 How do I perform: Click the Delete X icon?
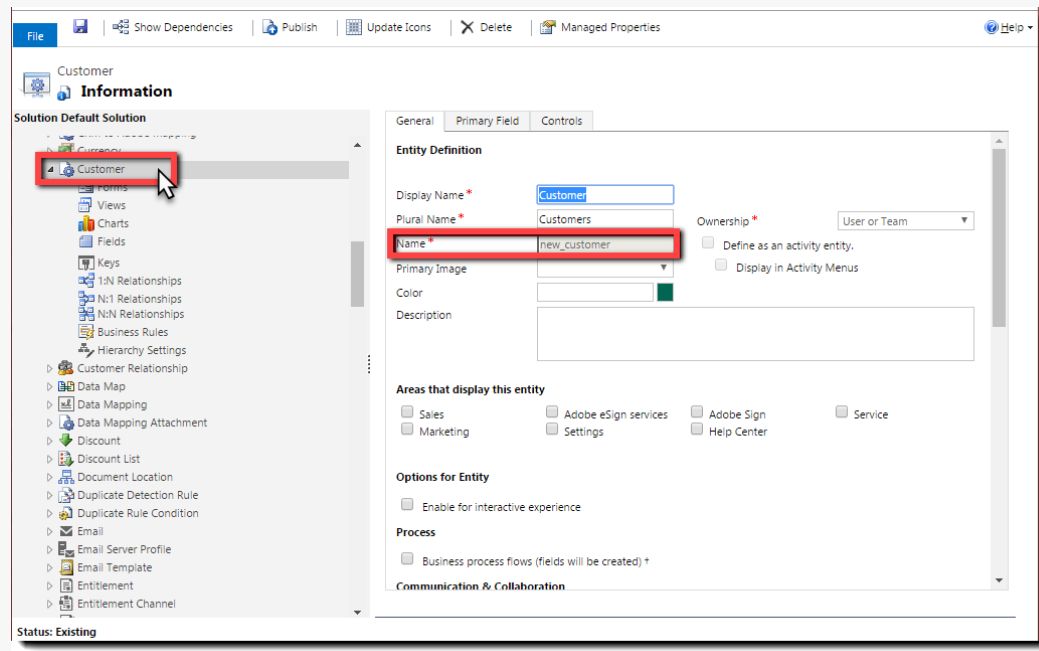(467, 27)
